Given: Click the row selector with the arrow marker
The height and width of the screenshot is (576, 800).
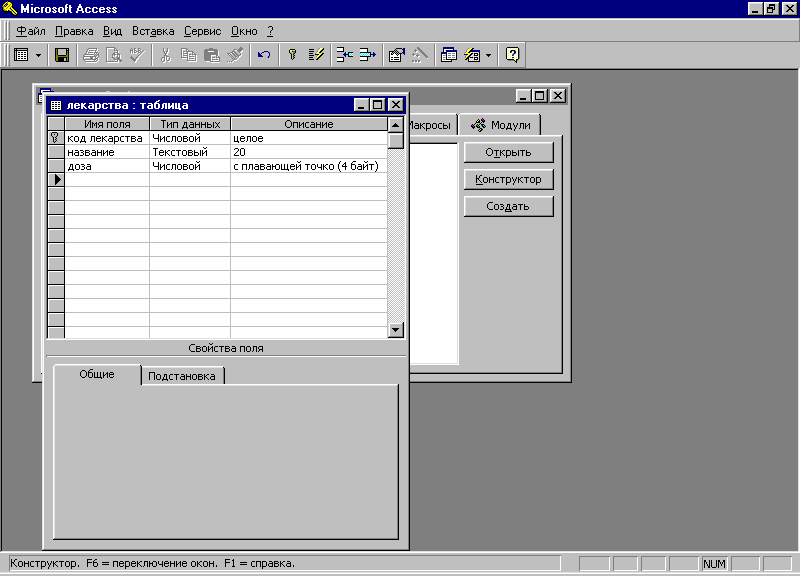Looking at the screenshot, I should tap(56, 180).
